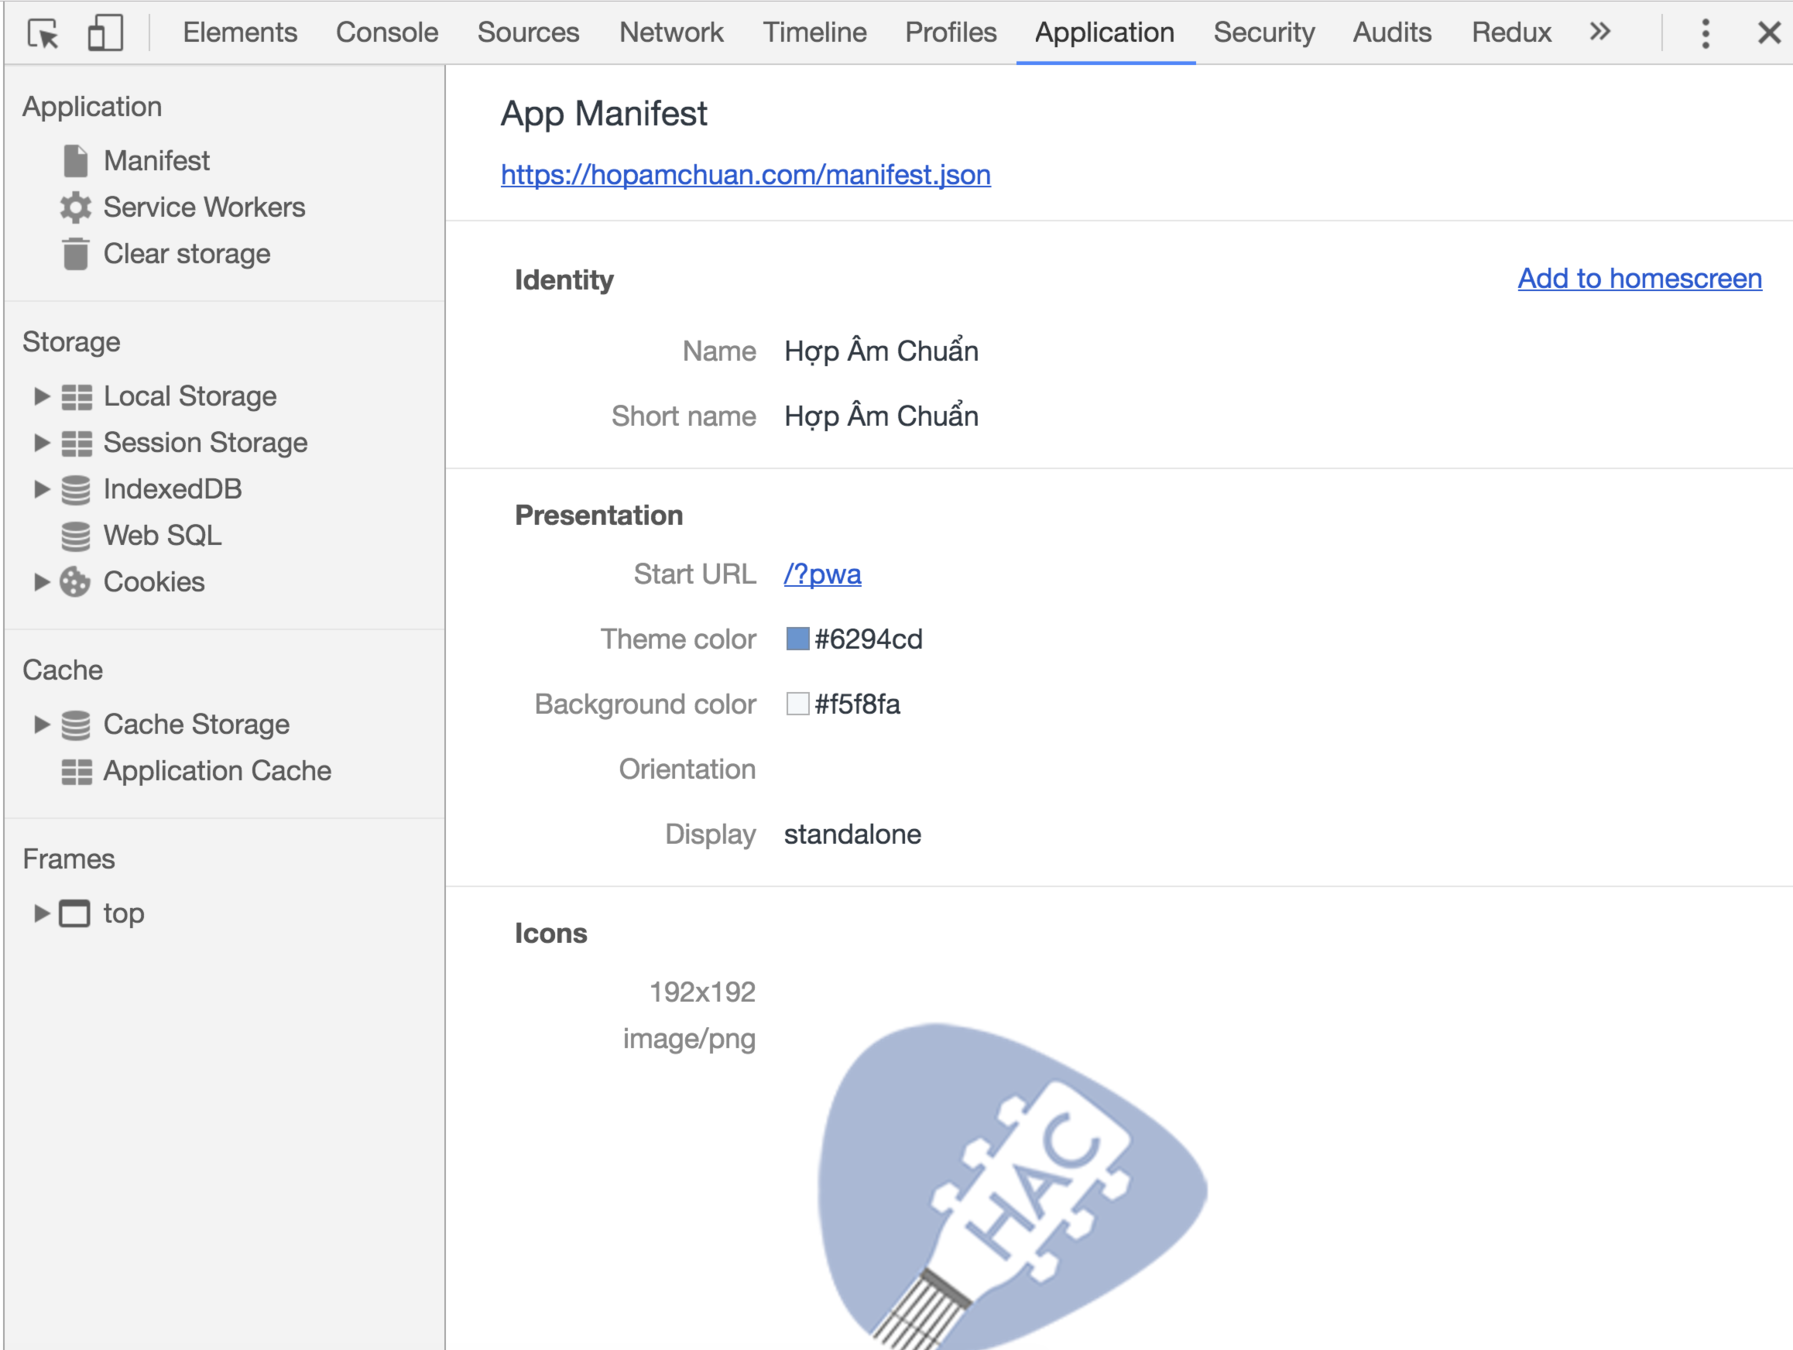This screenshot has height=1350, width=1793.
Task: Close DevTools with the X button
Action: click(x=1768, y=33)
